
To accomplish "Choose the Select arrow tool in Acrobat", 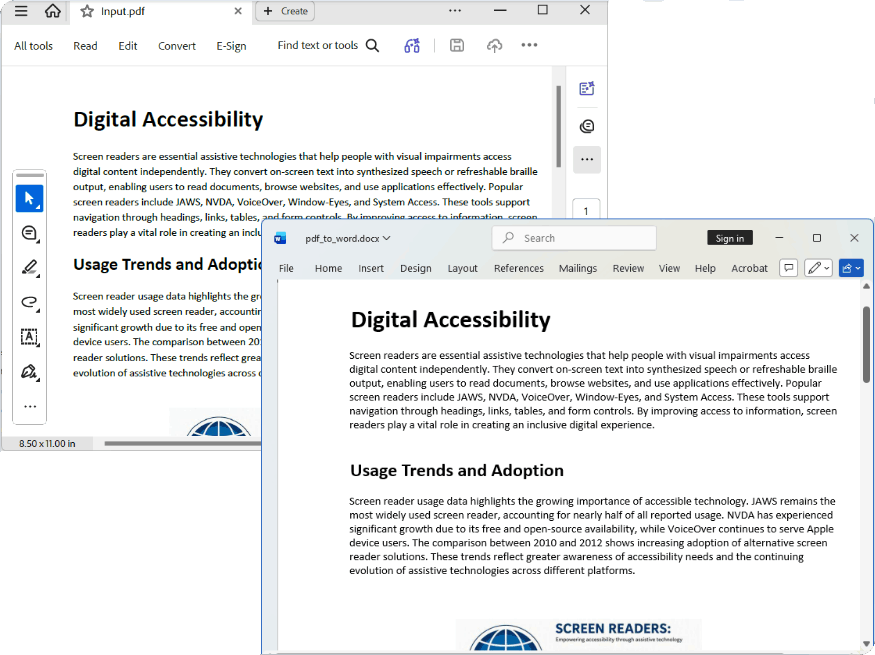I will [x=30, y=199].
